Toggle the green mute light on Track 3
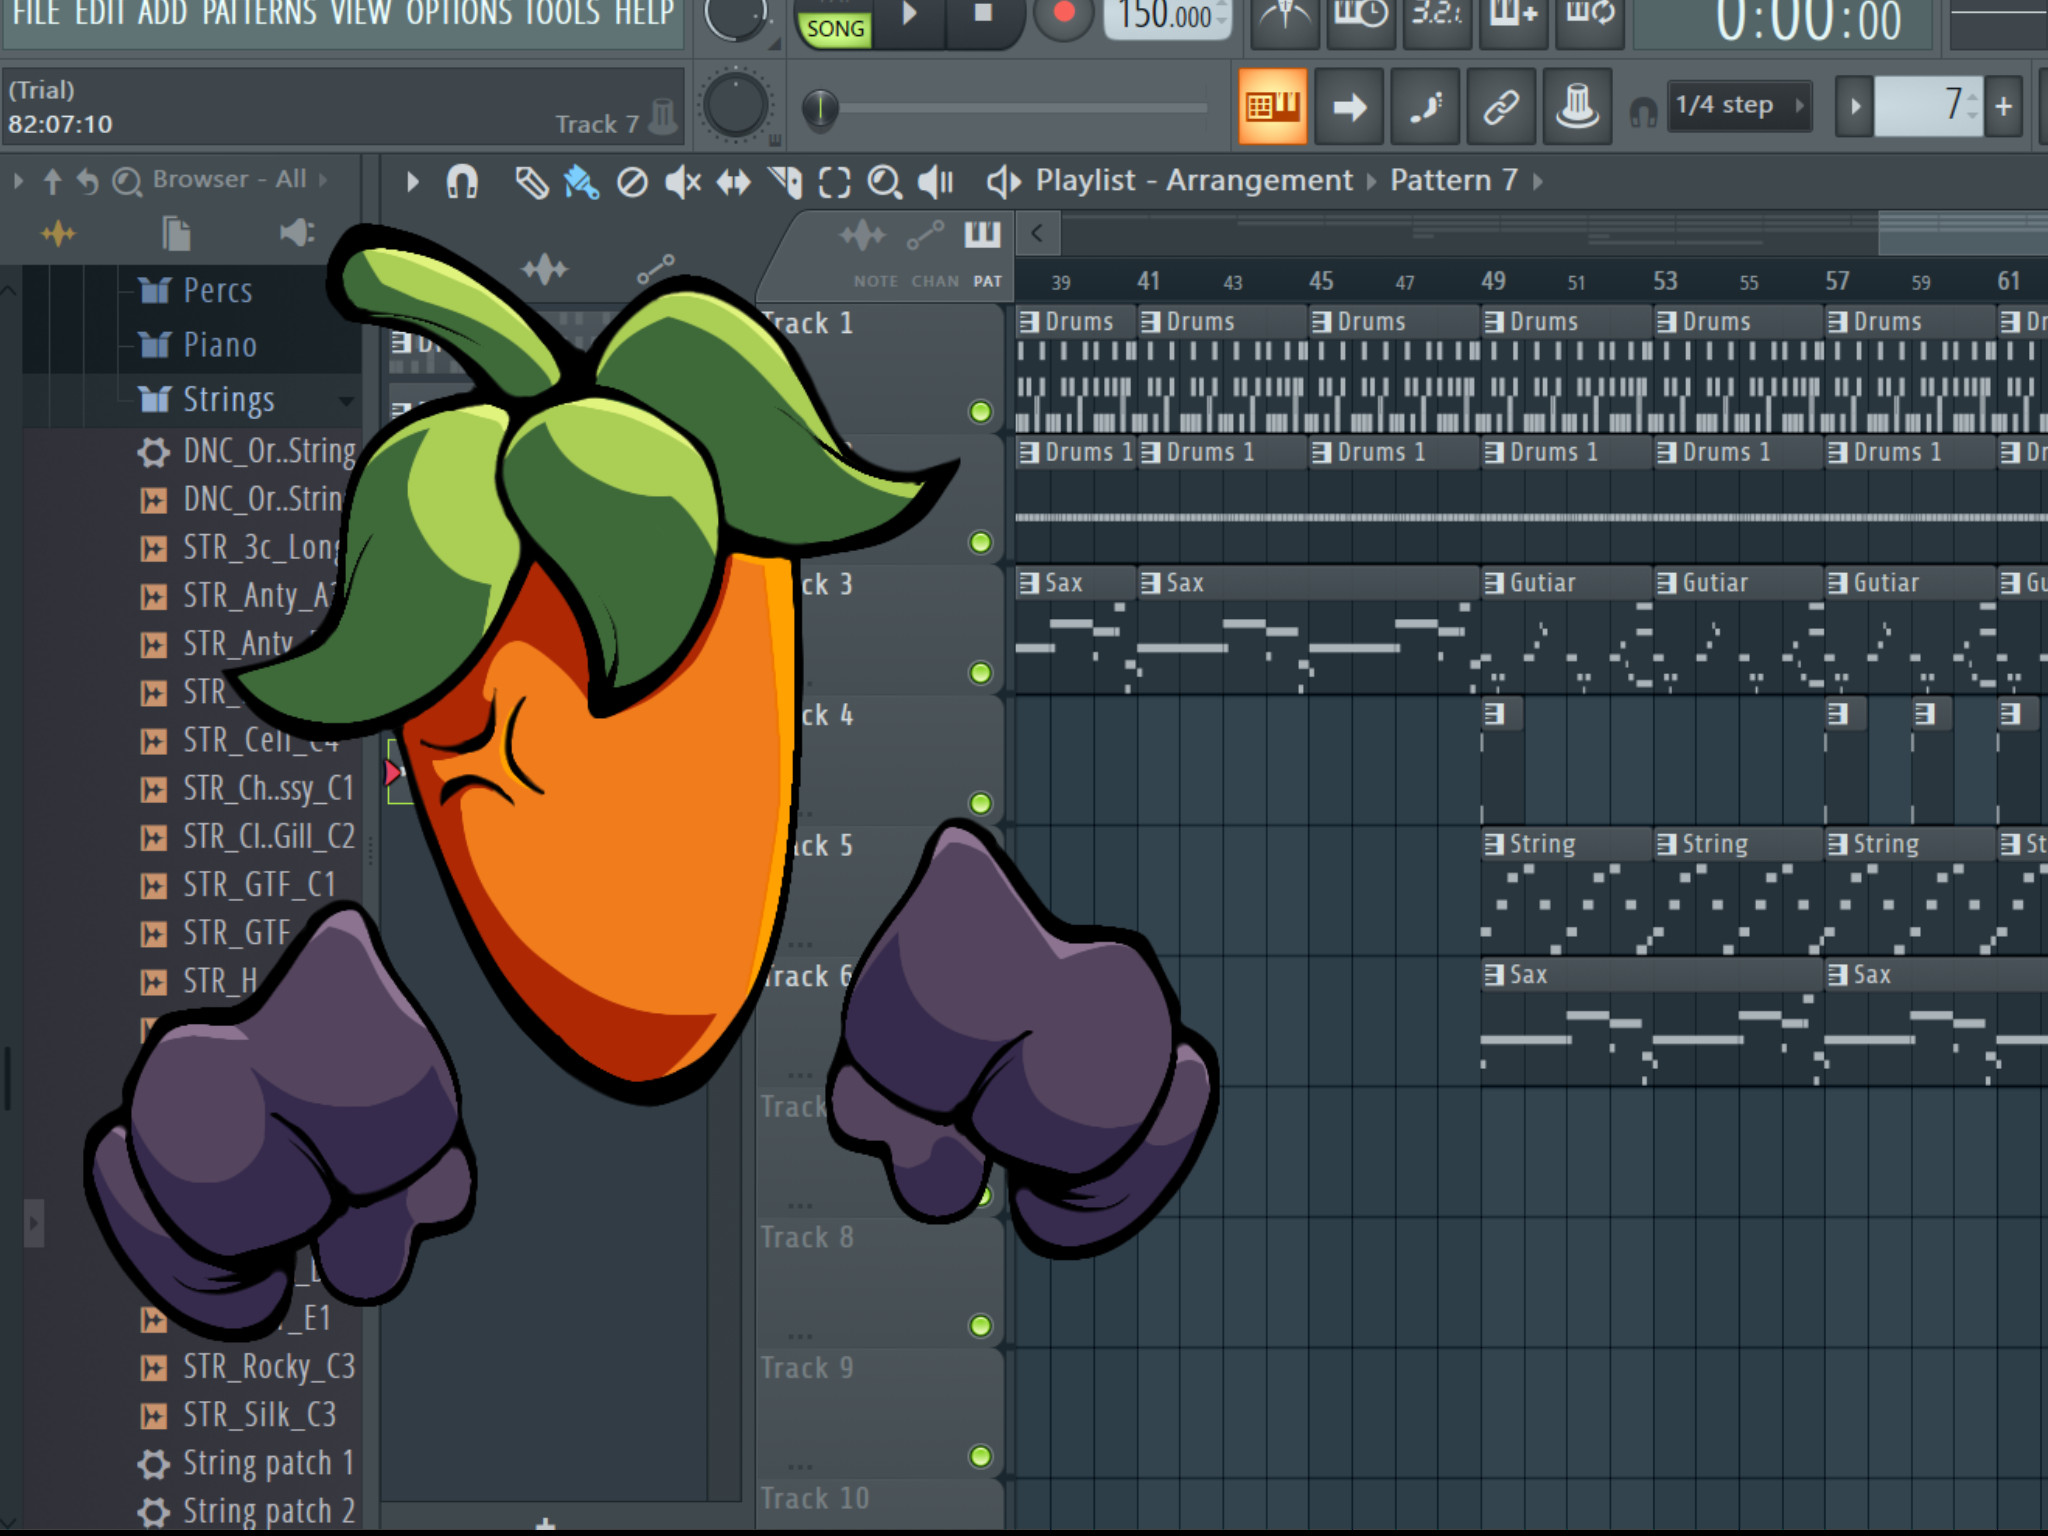This screenshot has width=2048, height=1536. point(980,672)
